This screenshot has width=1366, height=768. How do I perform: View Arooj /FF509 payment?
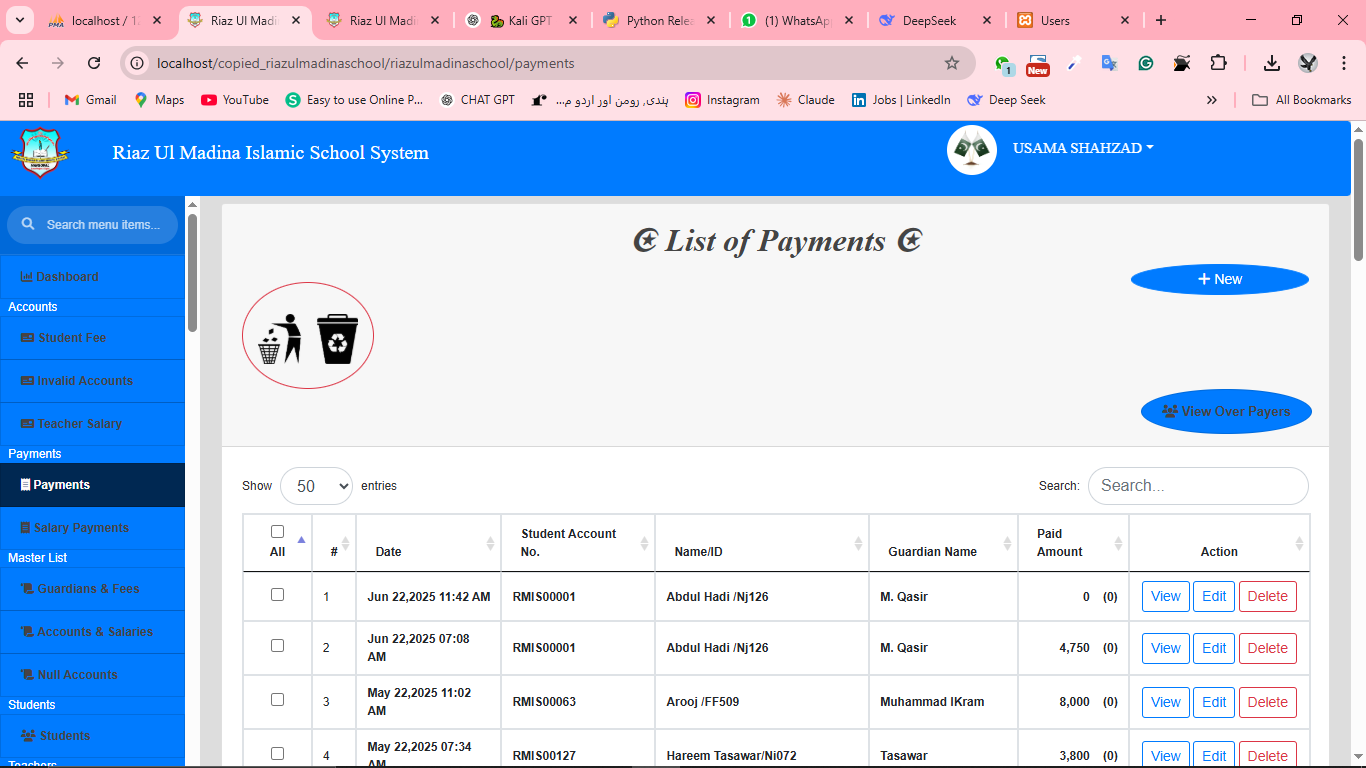[1166, 702]
